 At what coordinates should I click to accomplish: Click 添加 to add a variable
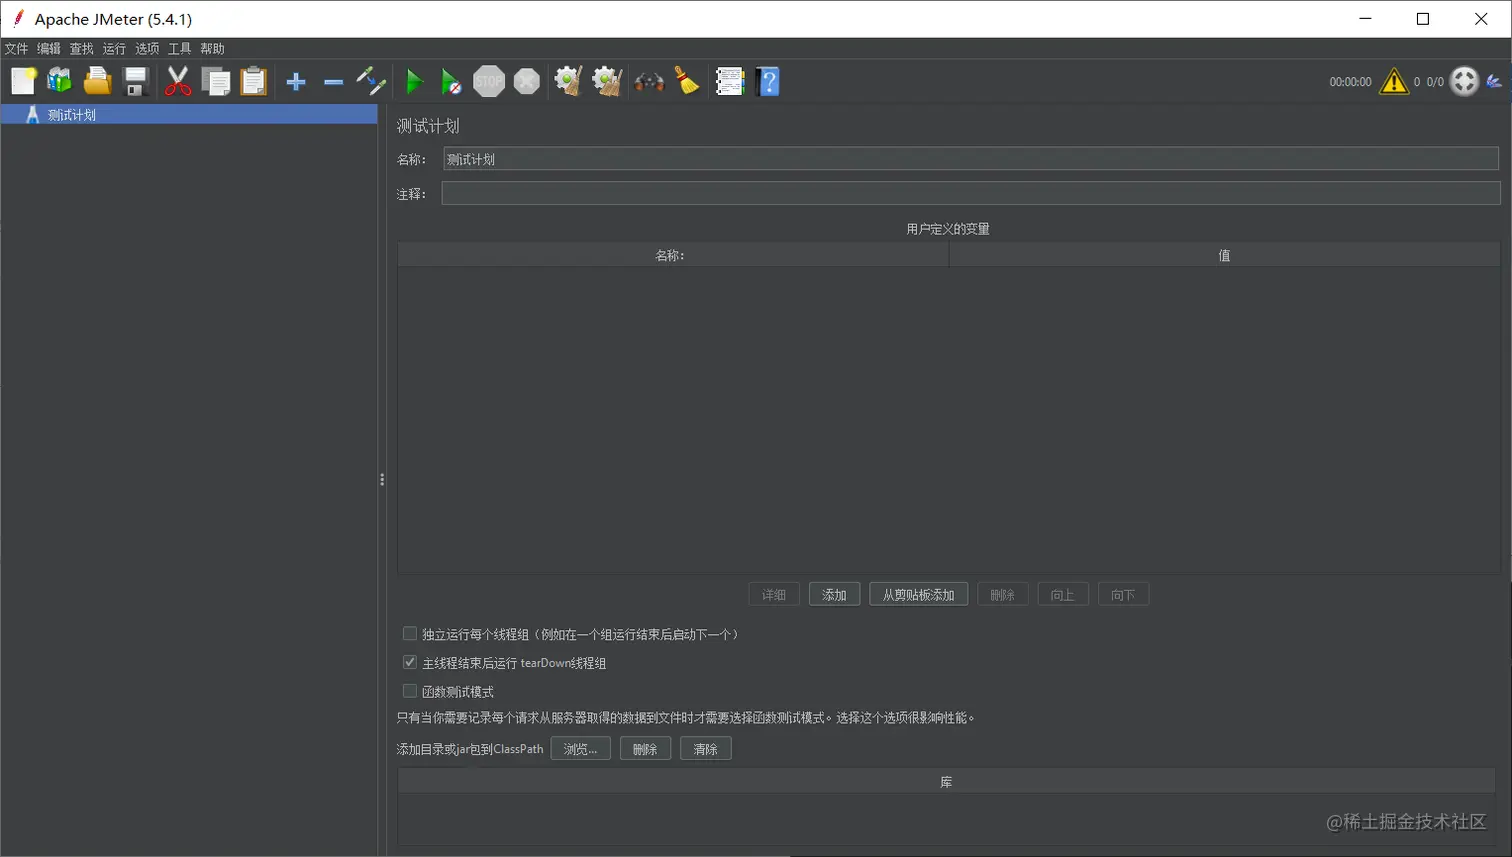click(x=834, y=595)
